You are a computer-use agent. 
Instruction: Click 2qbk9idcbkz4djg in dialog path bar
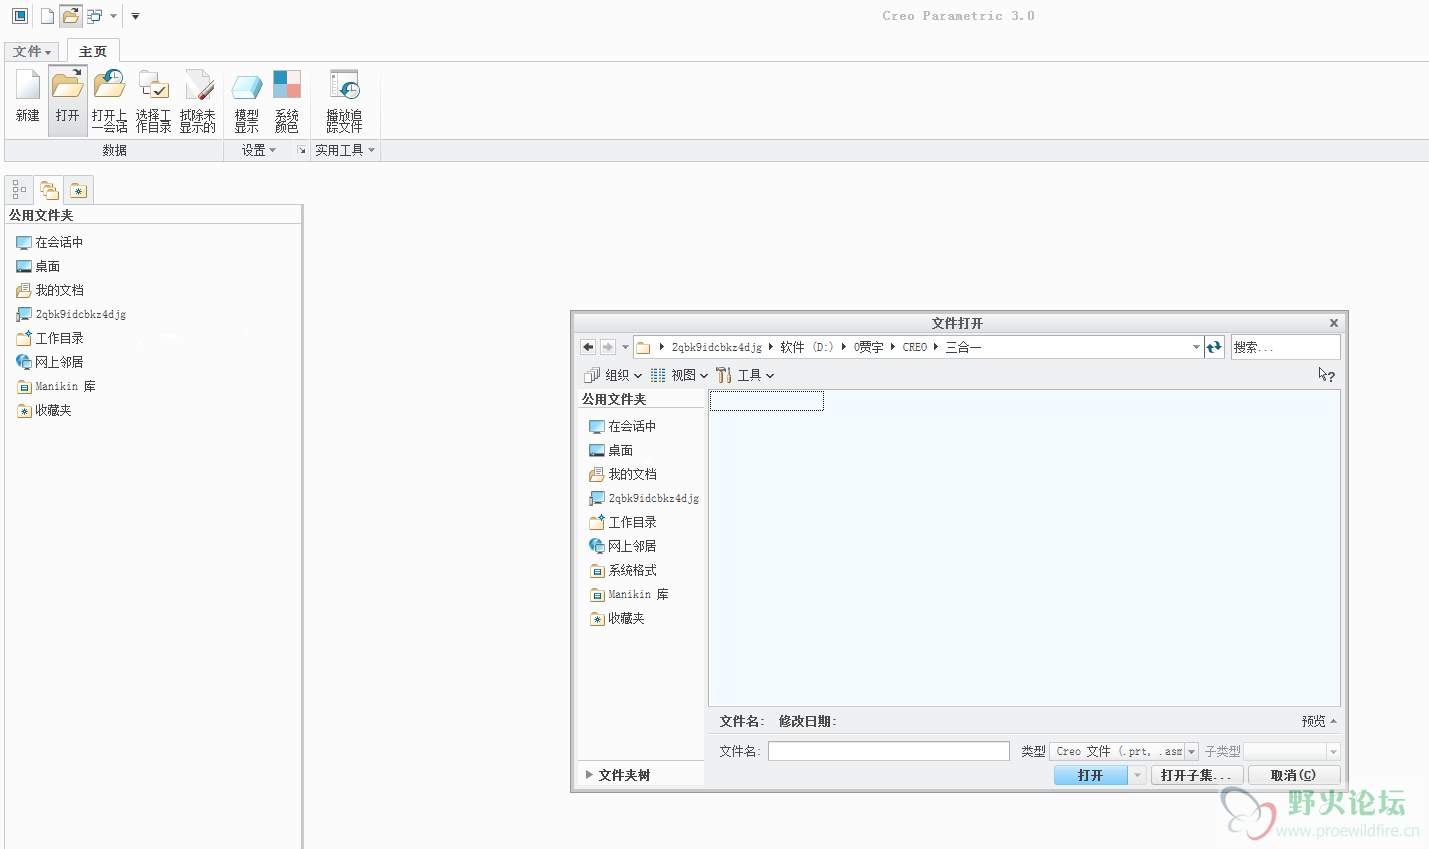coord(716,347)
